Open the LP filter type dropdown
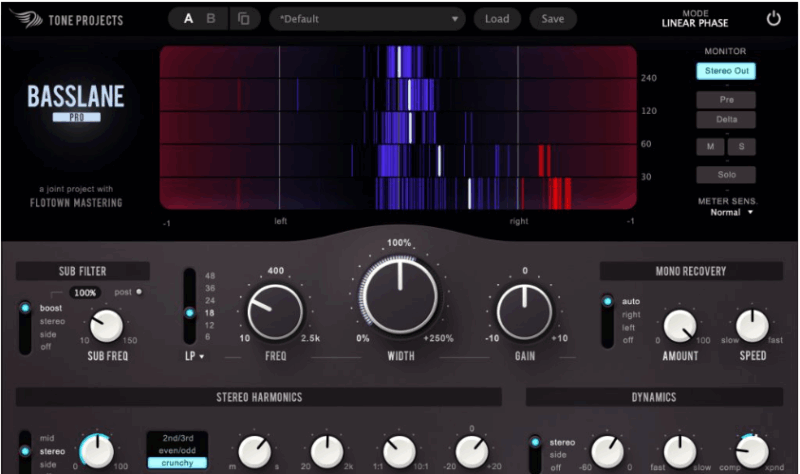The width and height of the screenshot is (800, 474). [x=194, y=356]
